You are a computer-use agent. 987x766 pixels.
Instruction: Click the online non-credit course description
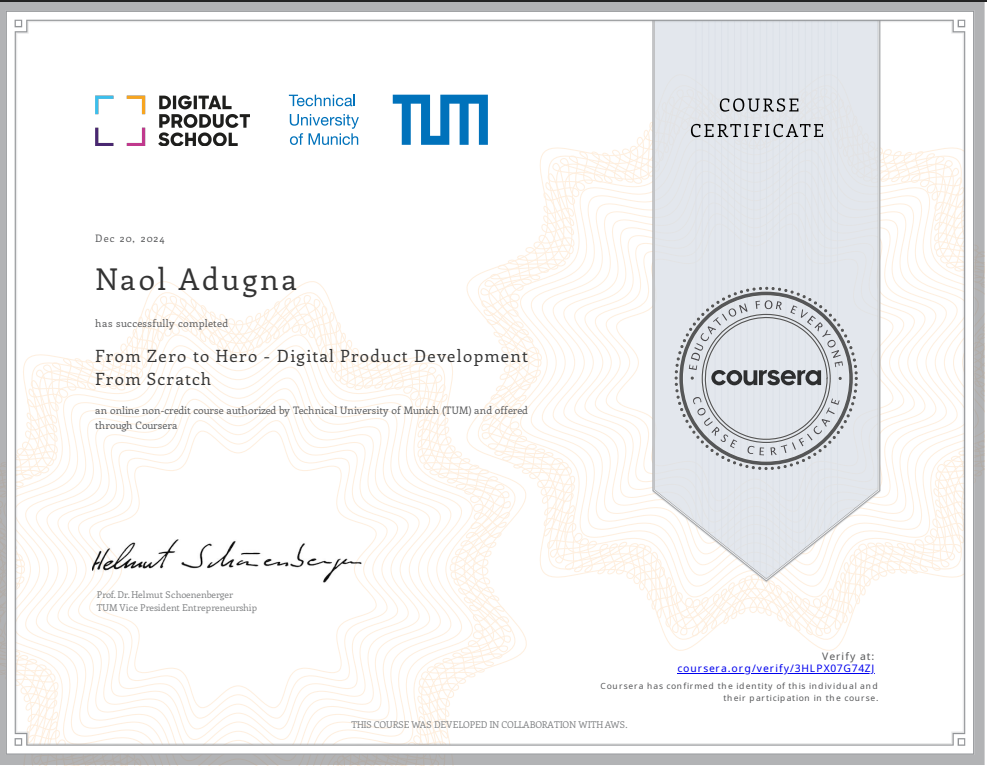311,418
